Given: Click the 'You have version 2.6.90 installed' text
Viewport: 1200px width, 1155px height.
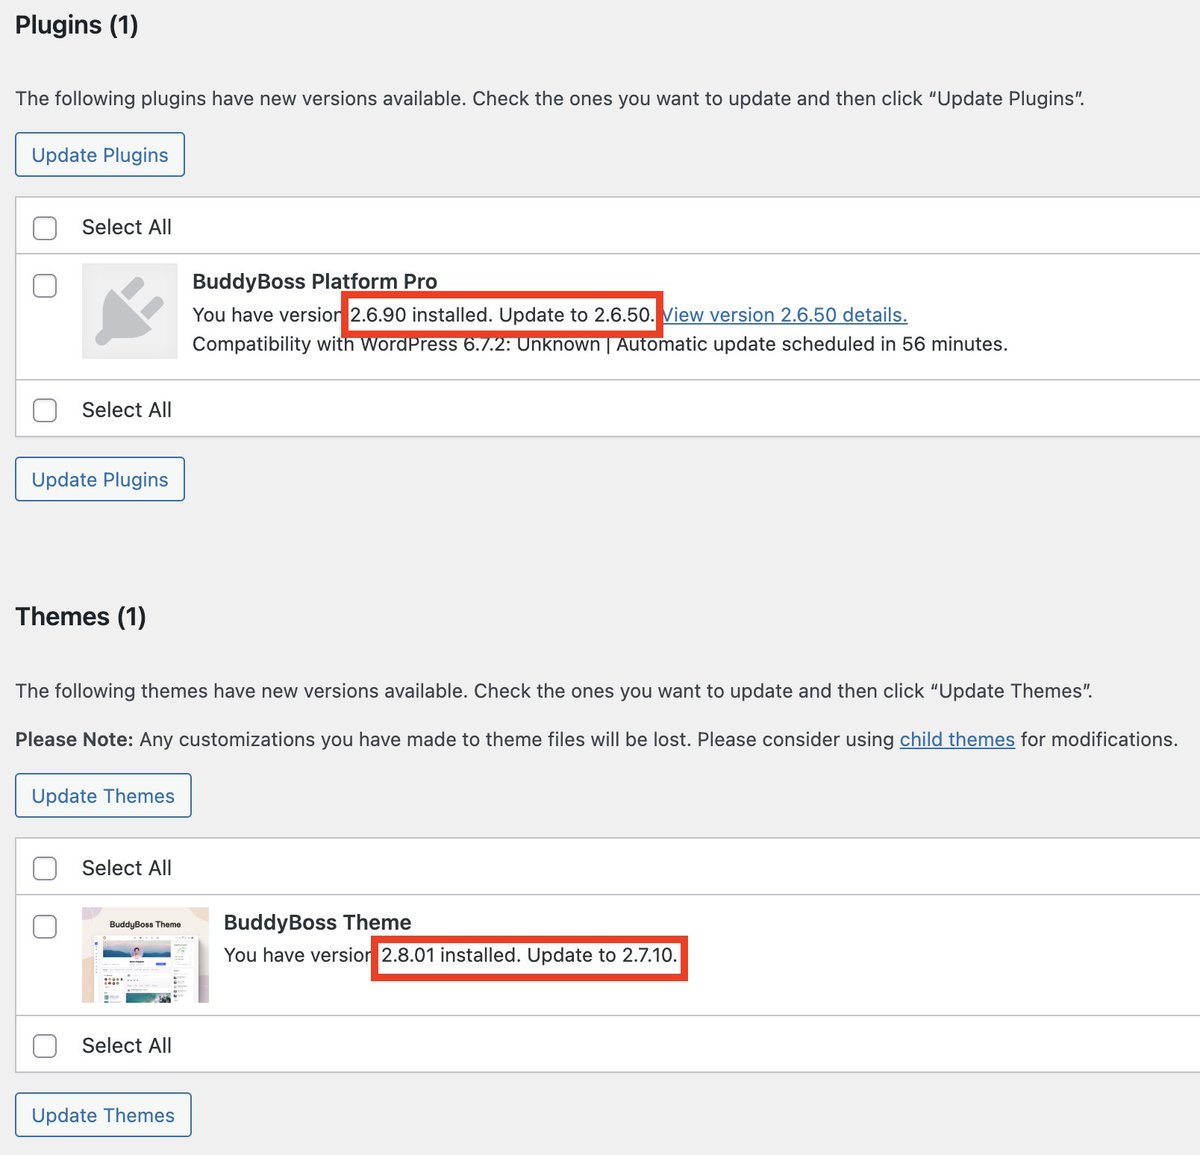Looking at the screenshot, I should pos(342,315).
